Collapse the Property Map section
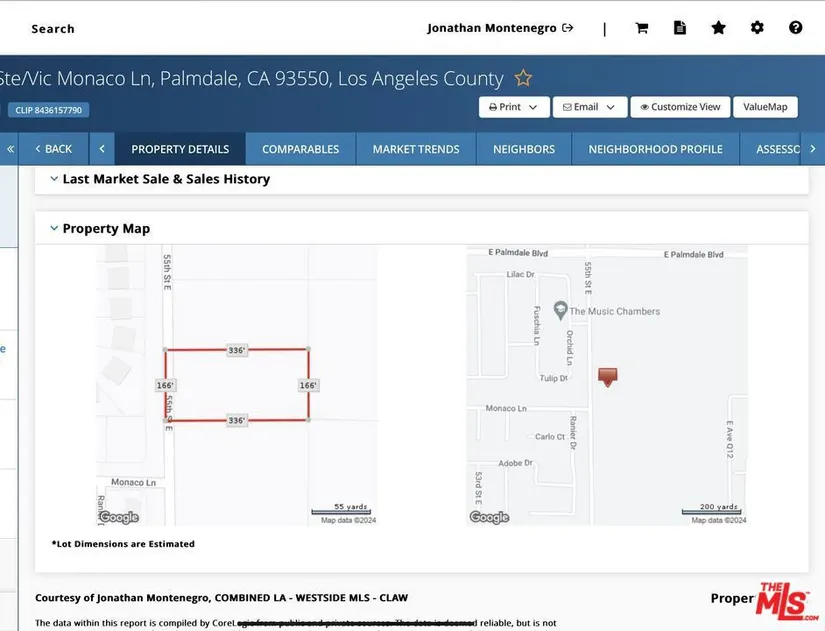Image resolution: width=825 pixels, height=631 pixels. click(55, 228)
